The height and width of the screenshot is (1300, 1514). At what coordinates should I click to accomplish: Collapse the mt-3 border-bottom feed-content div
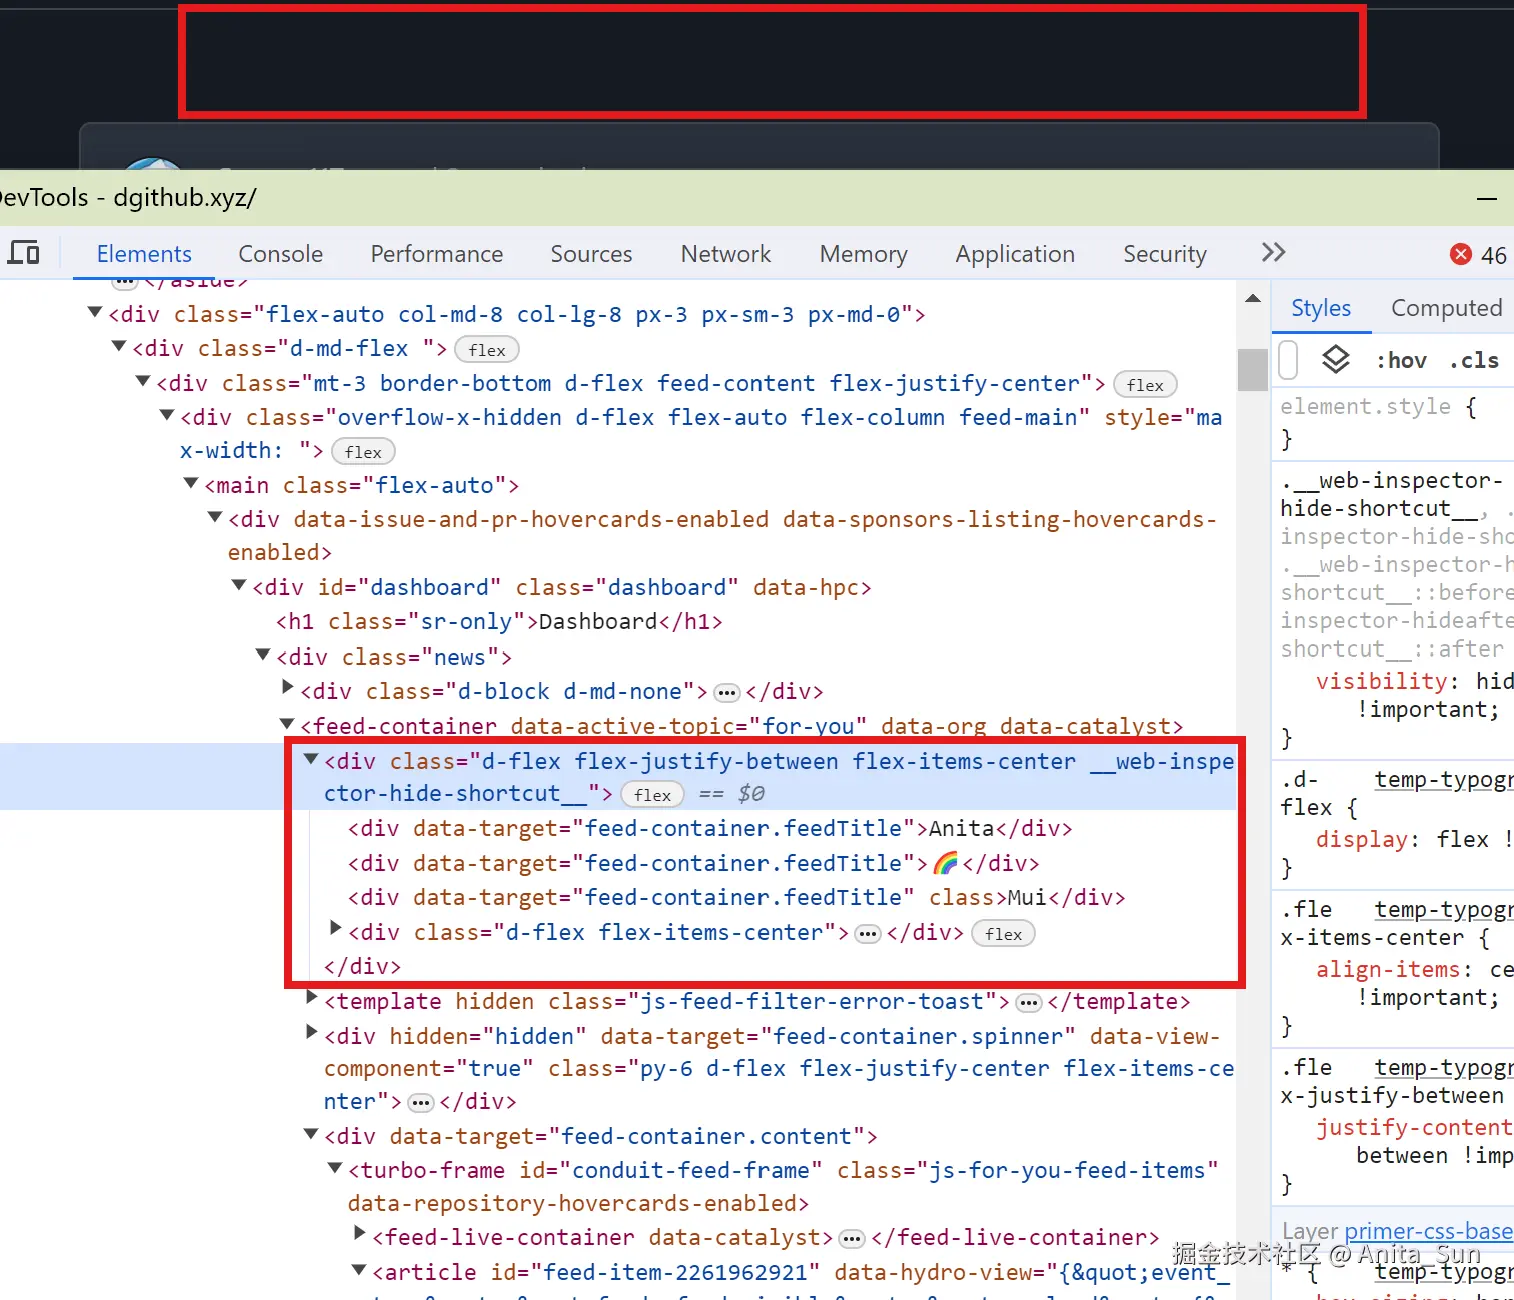click(x=143, y=381)
